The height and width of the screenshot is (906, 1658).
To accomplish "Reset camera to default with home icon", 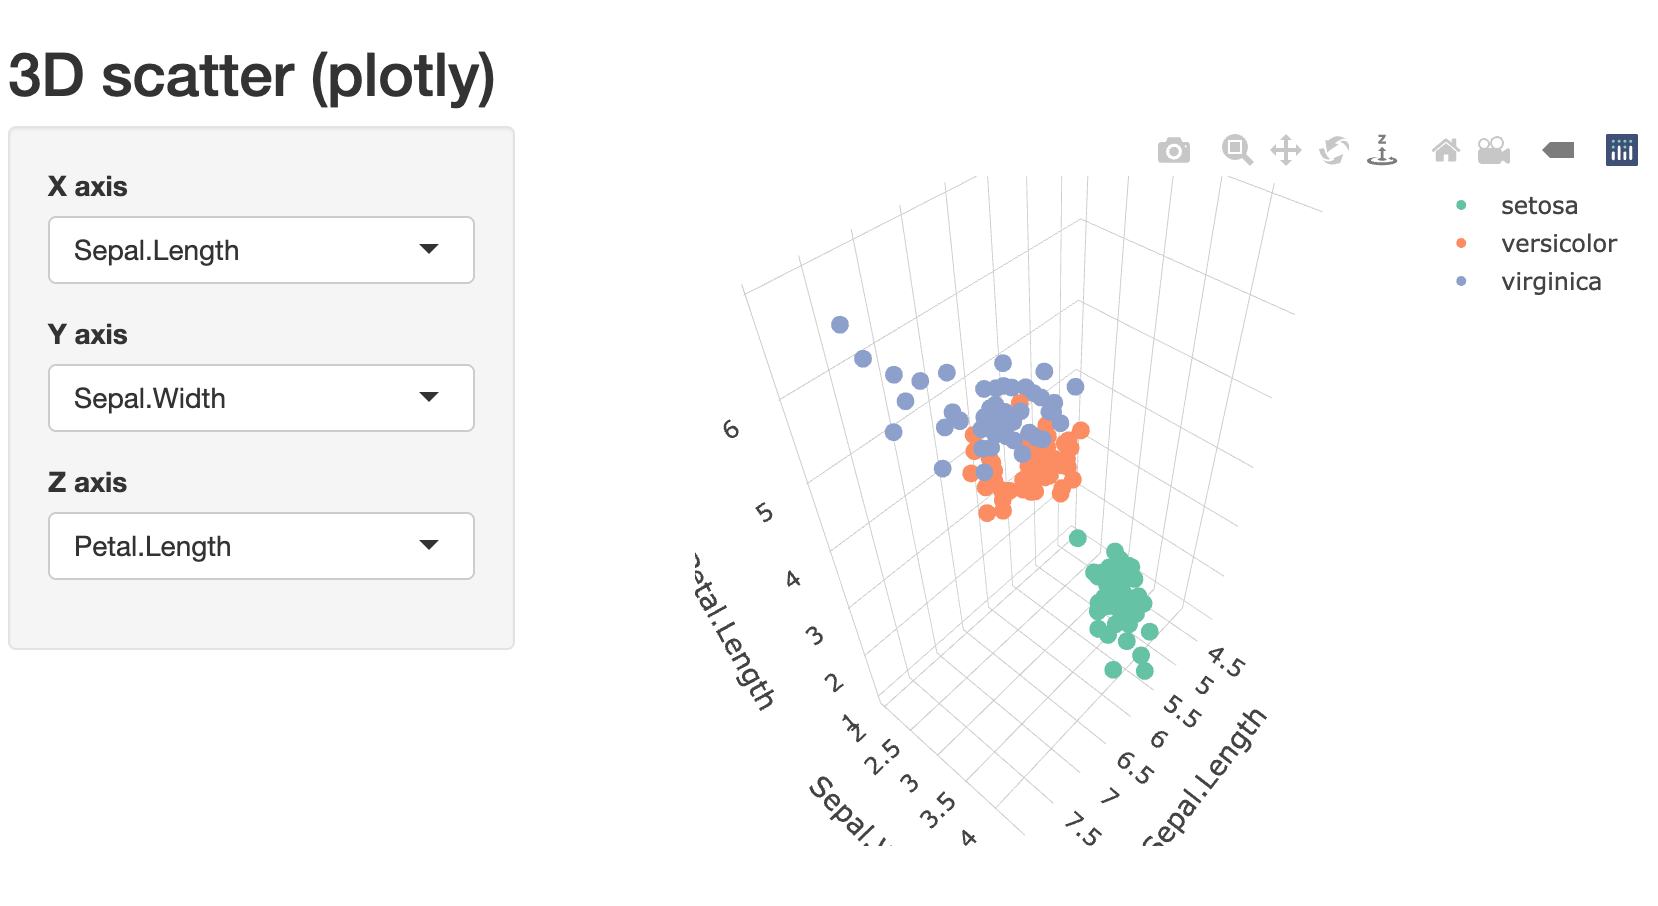I will (x=1446, y=151).
